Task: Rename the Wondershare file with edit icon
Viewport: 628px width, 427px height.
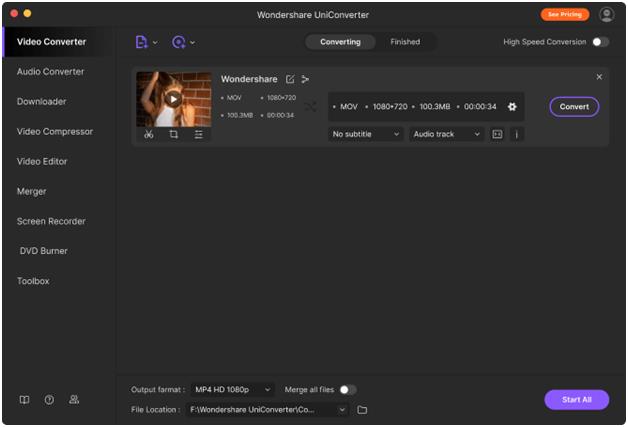Action: [290, 79]
